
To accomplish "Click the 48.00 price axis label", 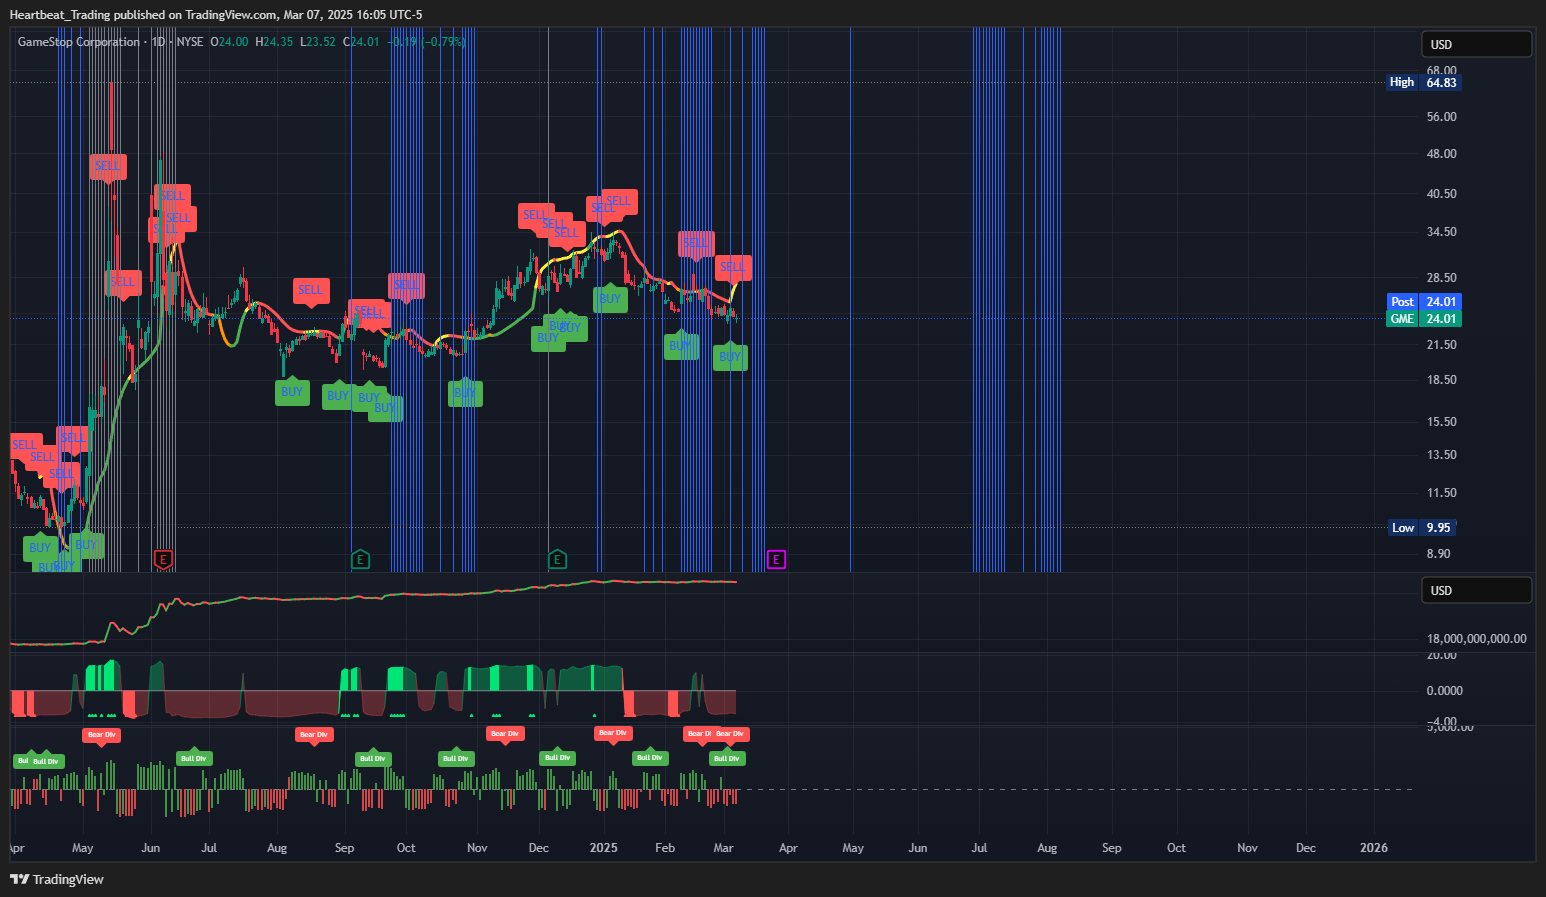I will tap(1441, 154).
